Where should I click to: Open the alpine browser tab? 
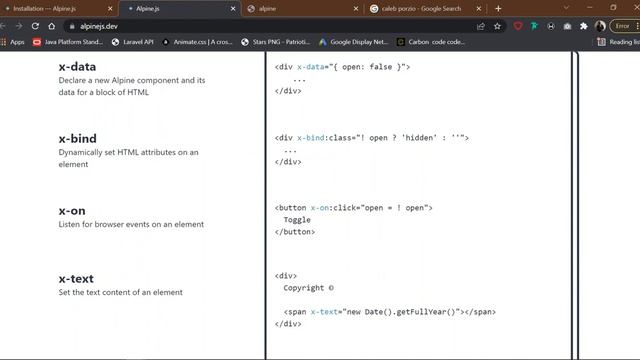303,9
